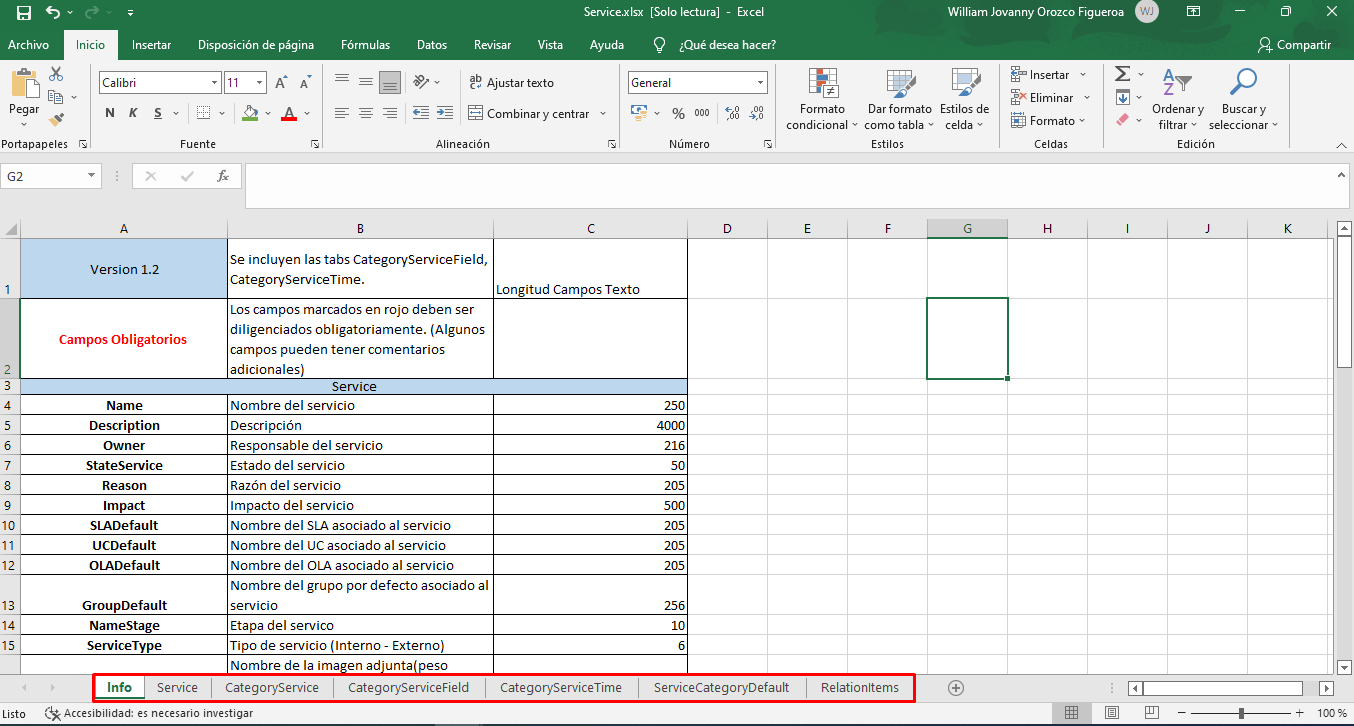Click Ajustar texto wrap text button
Viewport: 1354px width, 726px height.
511,83
